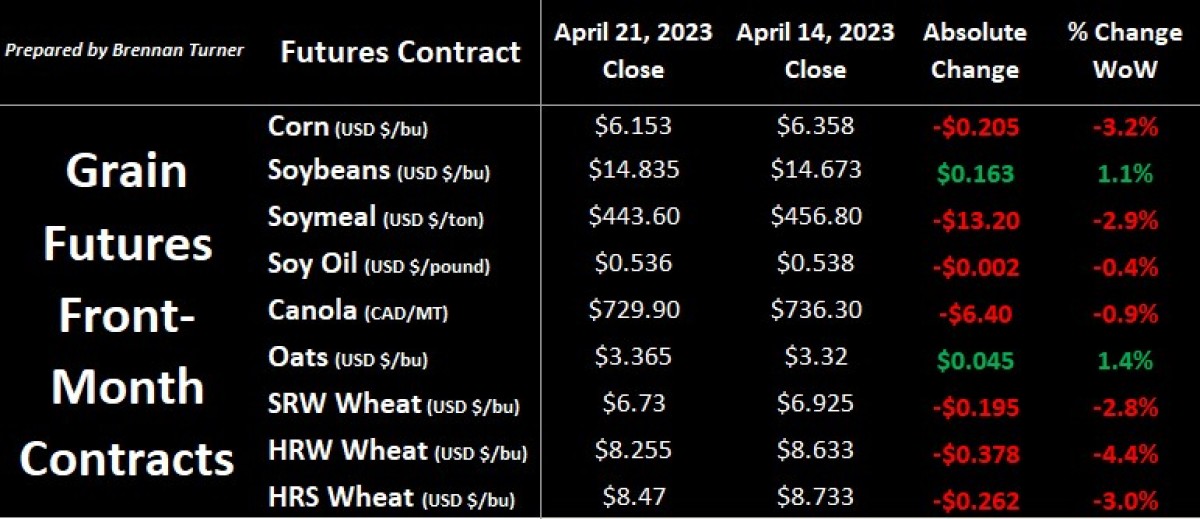This screenshot has height=519, width=1200.
Task: Click the Corn -3.2% change value
Action: pyautogui.click(x=1124, y=127)
